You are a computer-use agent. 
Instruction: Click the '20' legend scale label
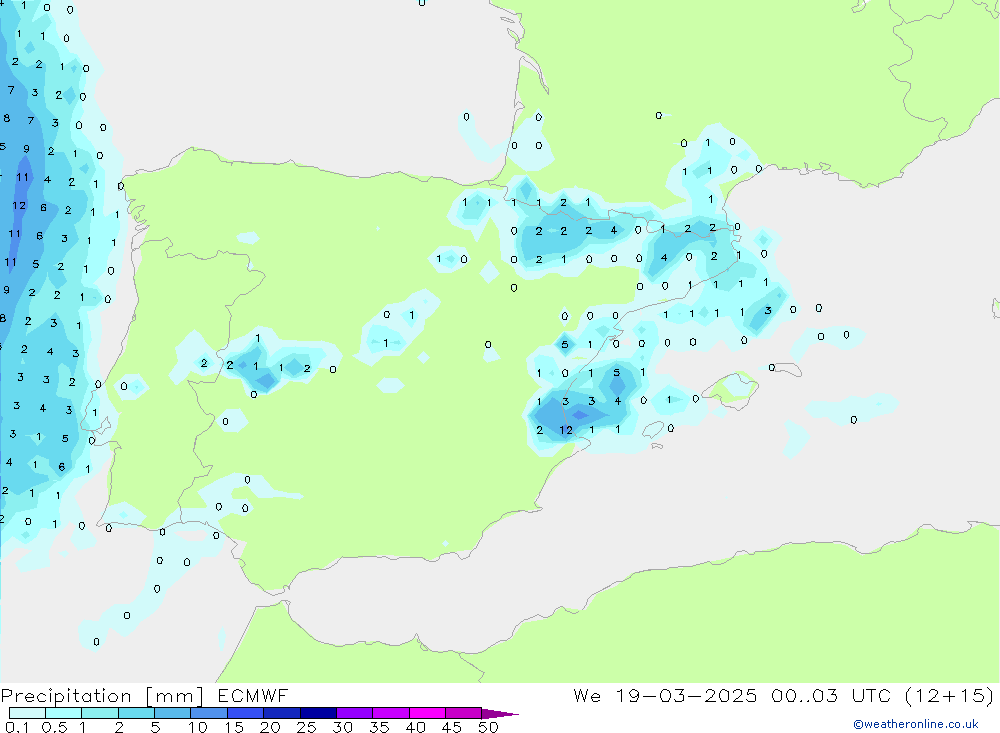[270, 727]
